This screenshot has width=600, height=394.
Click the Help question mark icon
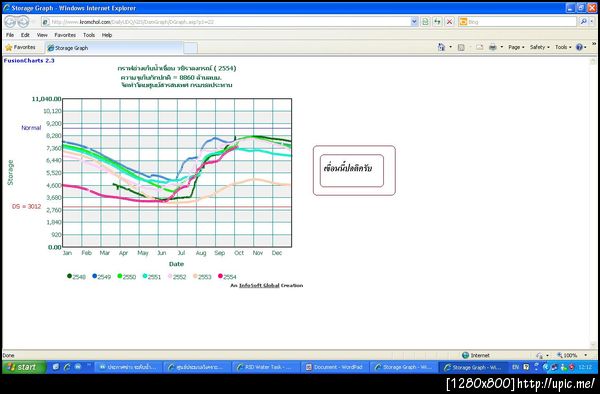click(x=579, y=47)
